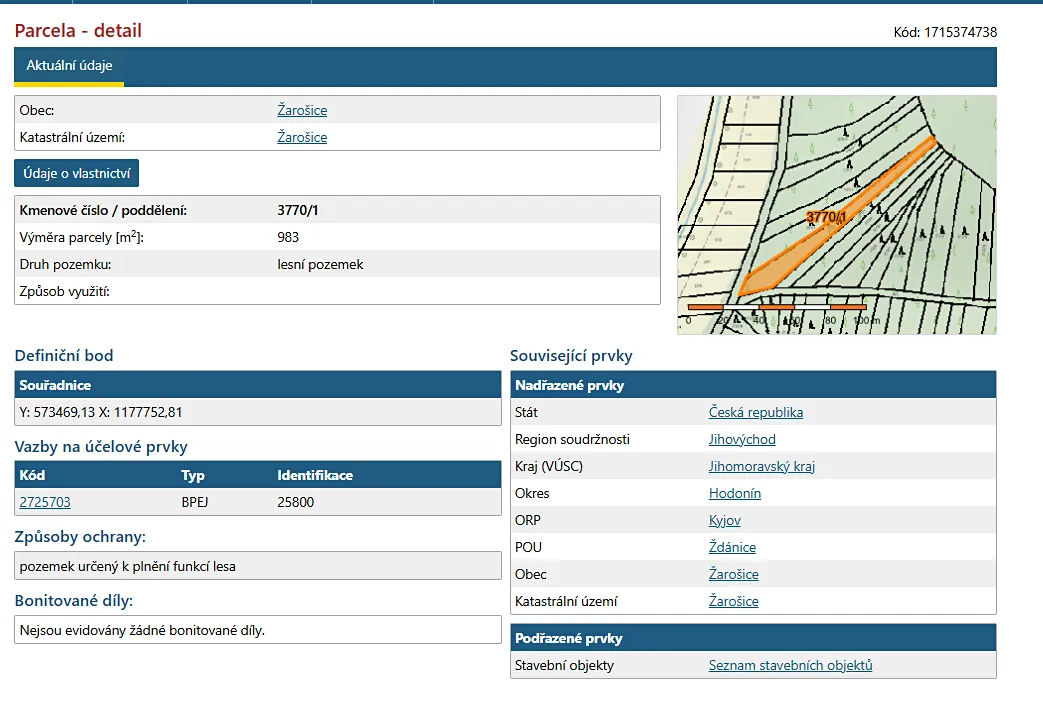Open Žarošice link beside Obec in Aktuální údaje
1043x709 pixels.
(x=302, y=110)
